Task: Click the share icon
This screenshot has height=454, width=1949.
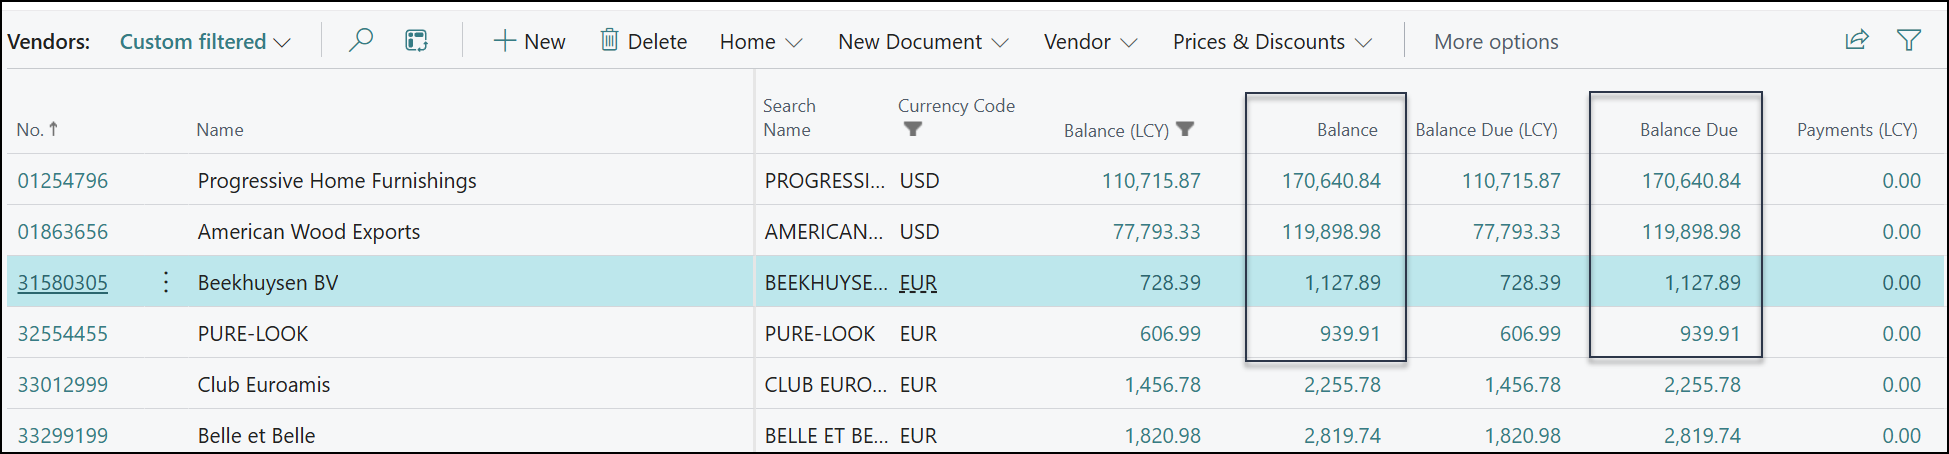Action: 1856,41
